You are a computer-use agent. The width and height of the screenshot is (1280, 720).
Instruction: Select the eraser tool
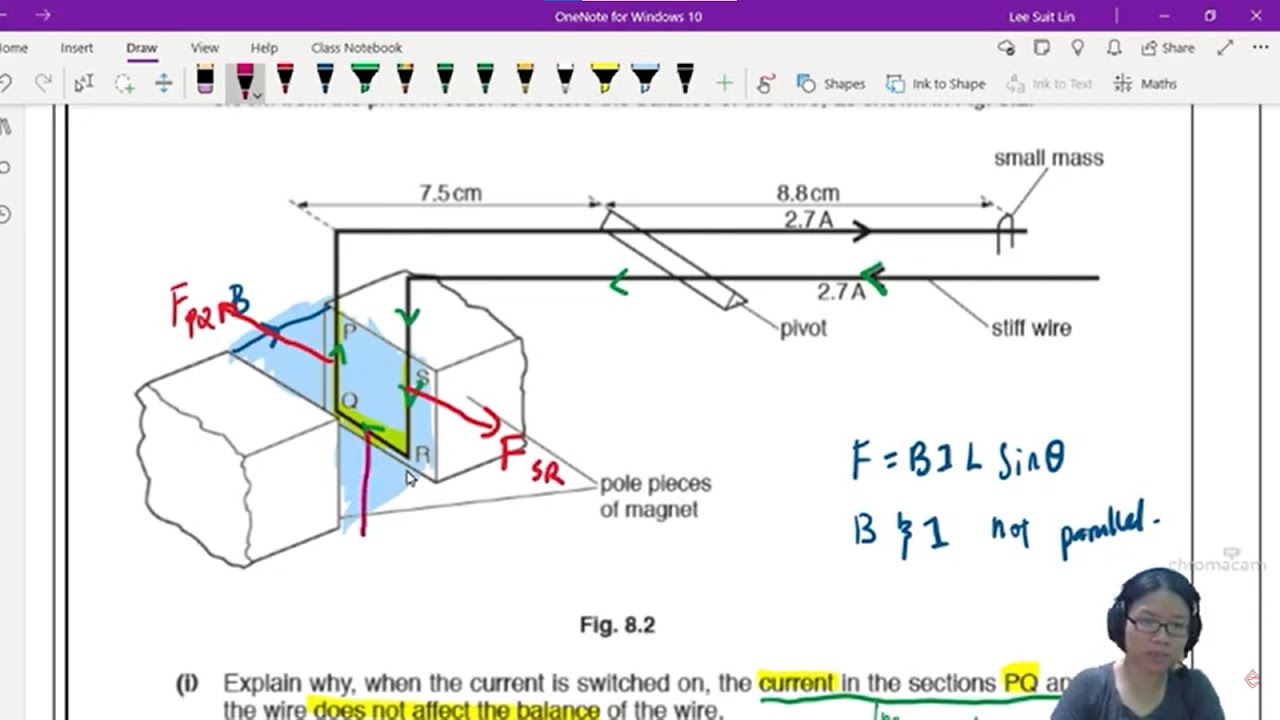[x=205, y=80]
